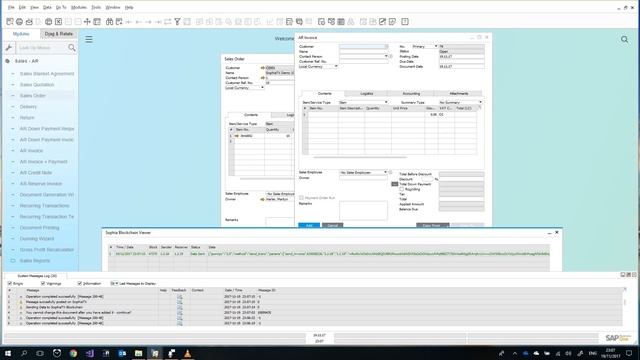
Task: Open the Tools menu
Action: coord(96,7)
